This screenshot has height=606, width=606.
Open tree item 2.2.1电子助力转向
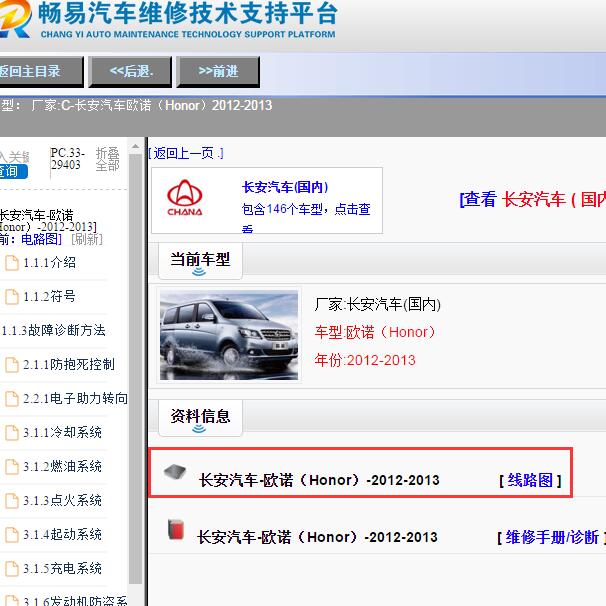coord(75,398)
